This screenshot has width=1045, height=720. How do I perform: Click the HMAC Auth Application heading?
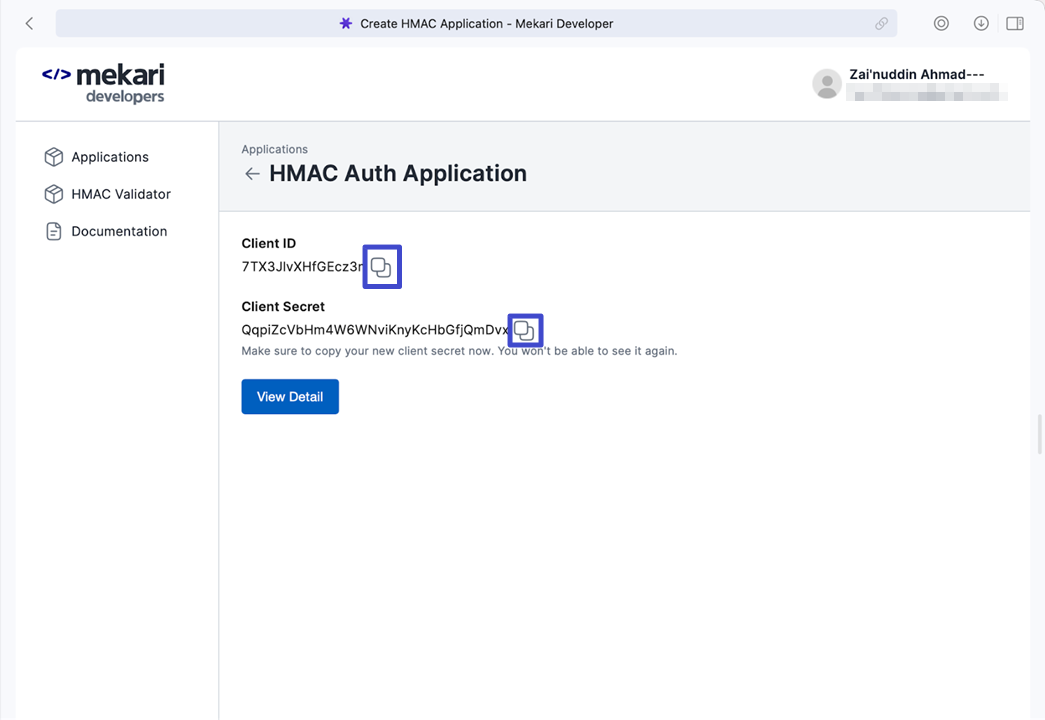[398, 173]
